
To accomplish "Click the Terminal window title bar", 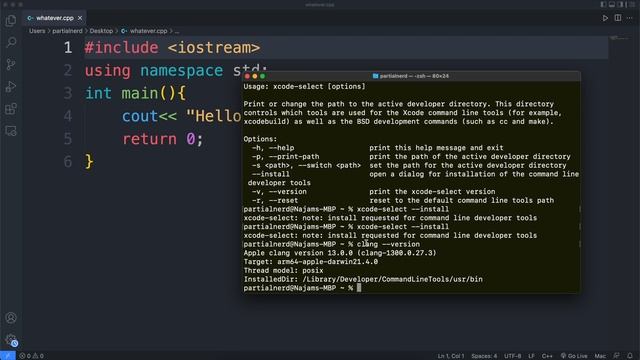I will pos(411,76).
